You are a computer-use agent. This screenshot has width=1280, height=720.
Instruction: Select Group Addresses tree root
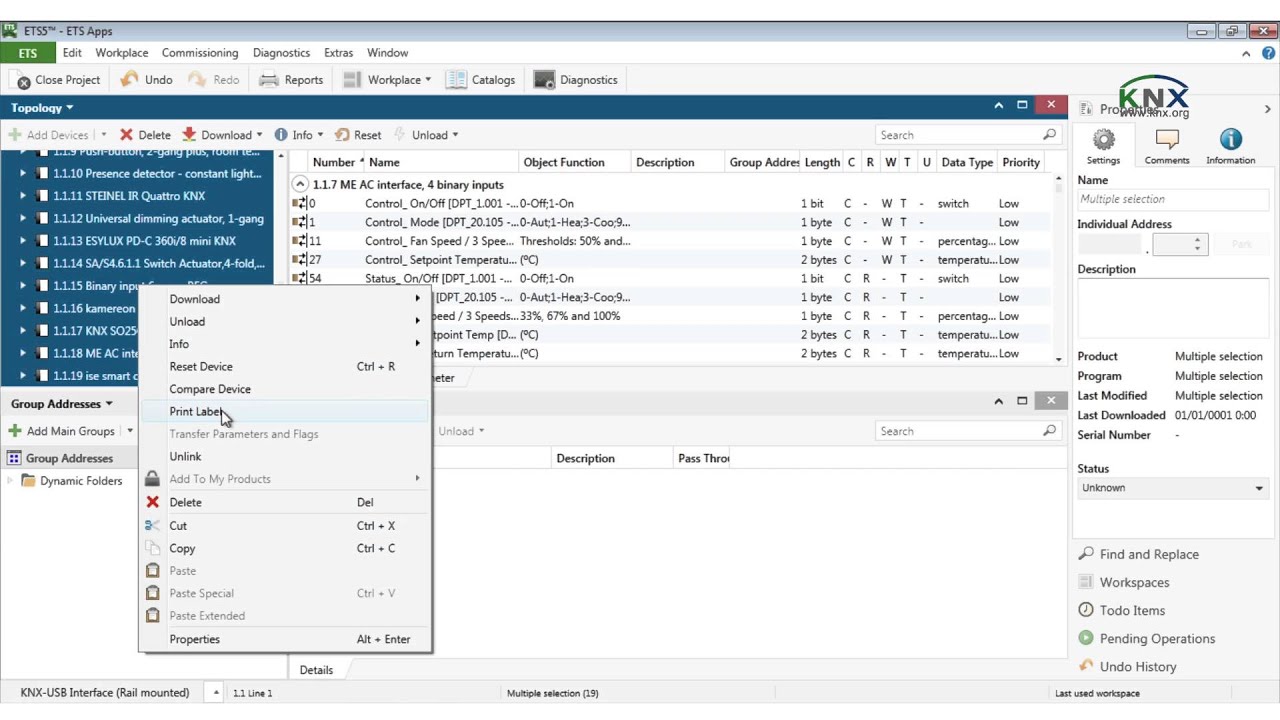click(x=69, y=458)
